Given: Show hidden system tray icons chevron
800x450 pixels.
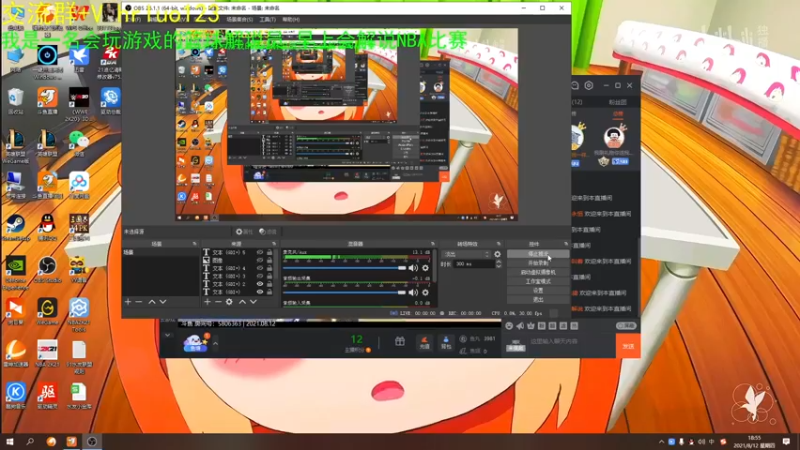Looking at the screenshot, I should click(661, 442).
